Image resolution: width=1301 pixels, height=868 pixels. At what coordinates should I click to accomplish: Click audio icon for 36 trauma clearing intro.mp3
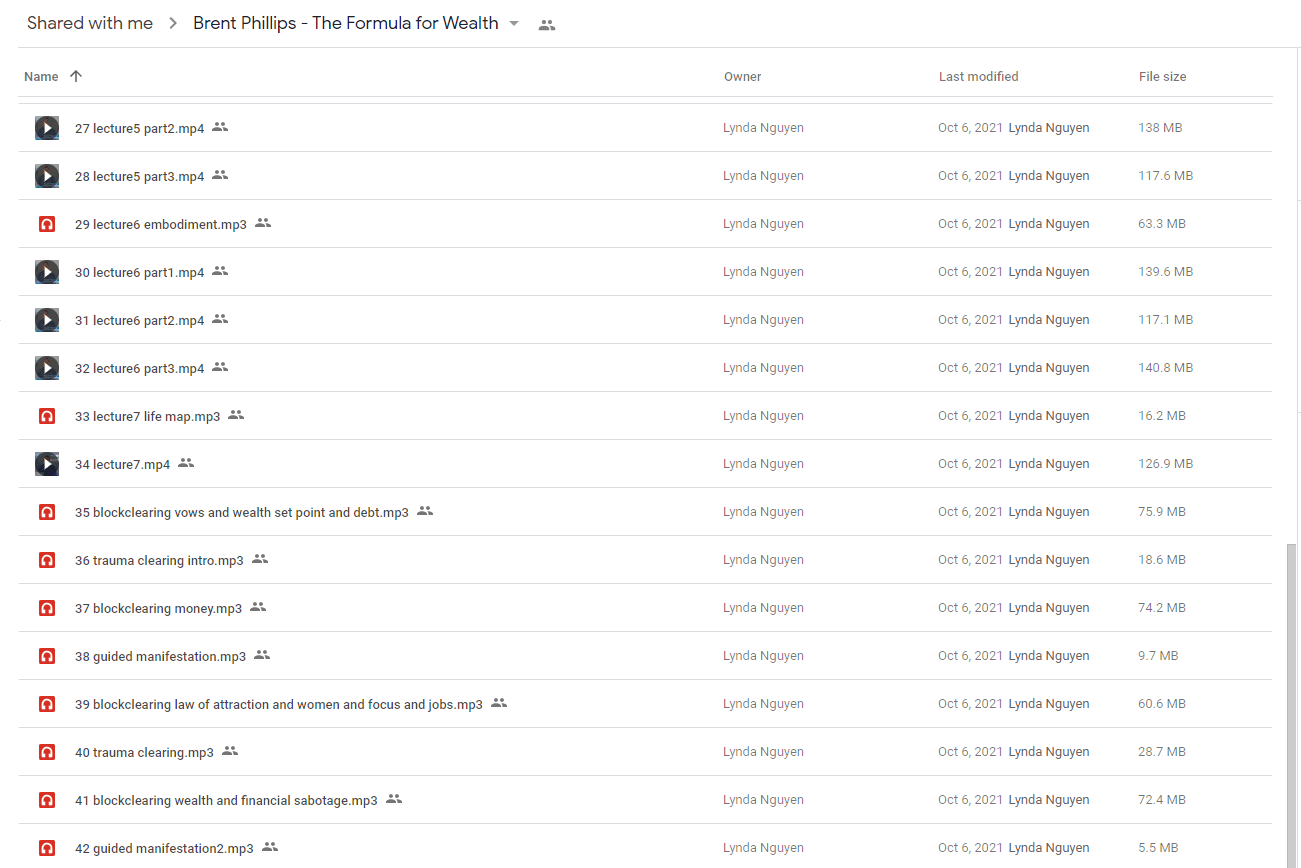click(x=47, y=560)
